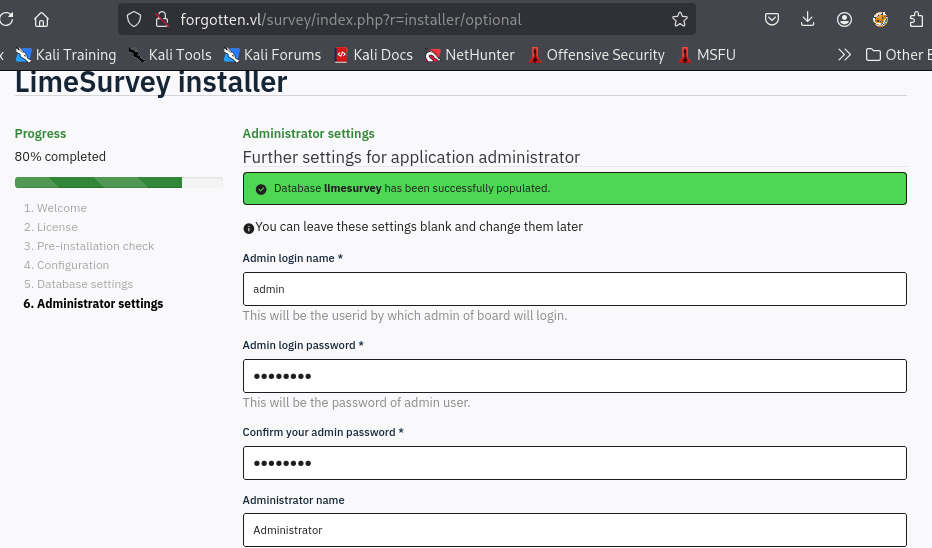Open the Pocket save icon

pyautogui.click(x=772, y=19)
